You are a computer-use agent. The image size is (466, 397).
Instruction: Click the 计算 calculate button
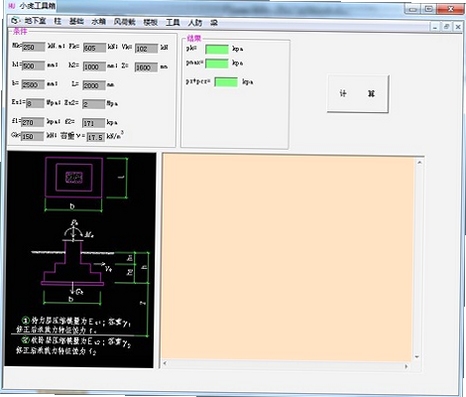[x=358, y=94]
